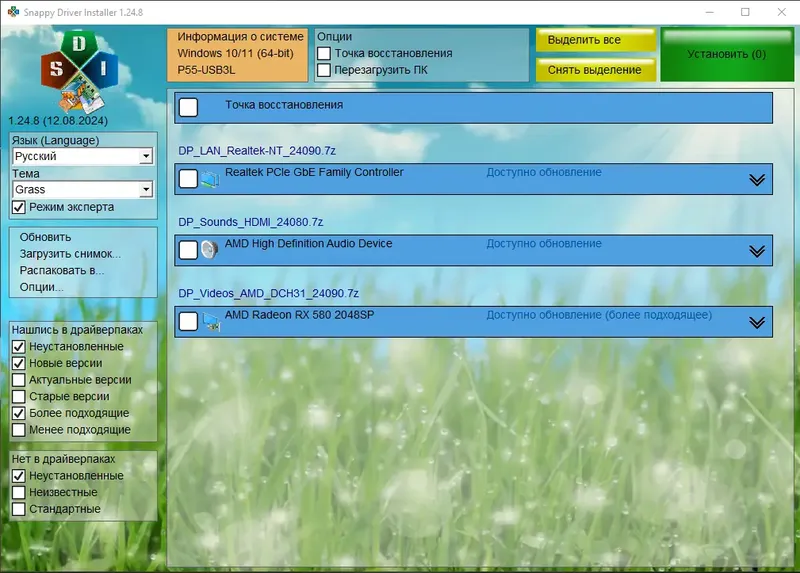The width and height of the screenshot is (800, 573).
Task: Check the large Точка восстановления row checkbox
Action: [188, 107]
